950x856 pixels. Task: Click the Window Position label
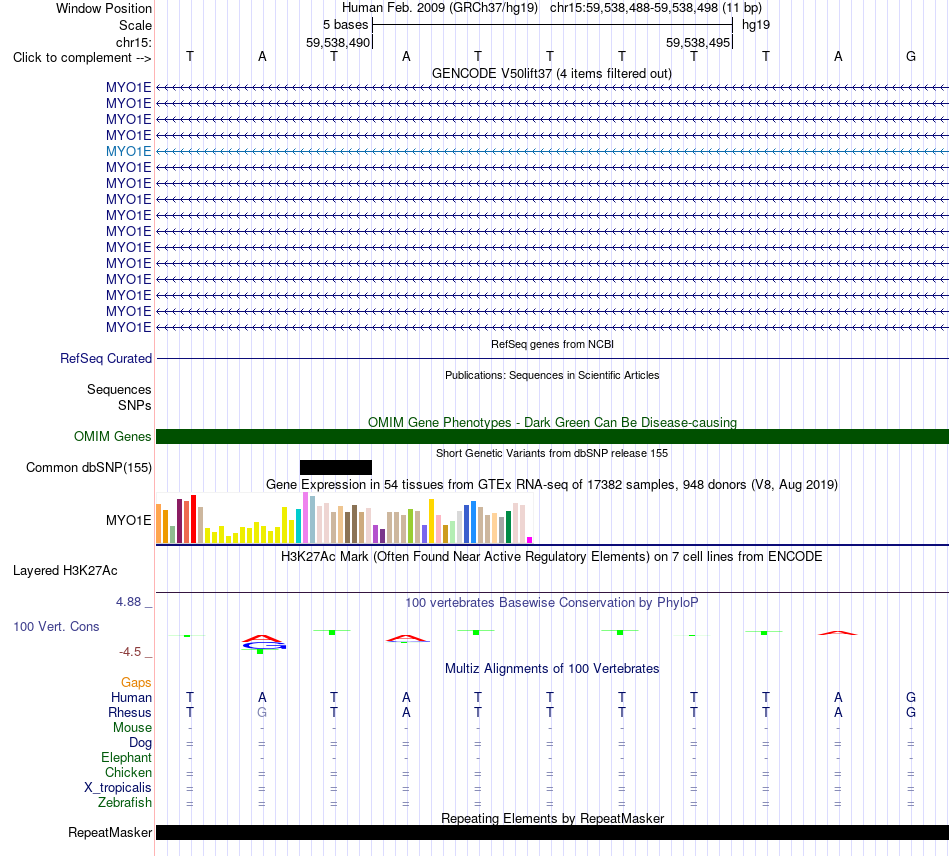click(x=104, y=8)
